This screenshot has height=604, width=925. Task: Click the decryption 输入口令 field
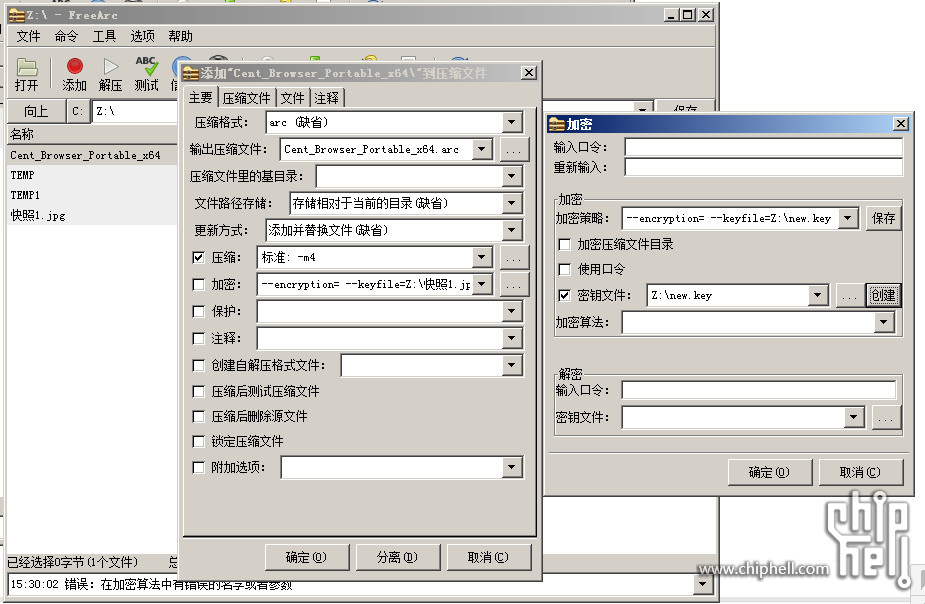point(759,390)
